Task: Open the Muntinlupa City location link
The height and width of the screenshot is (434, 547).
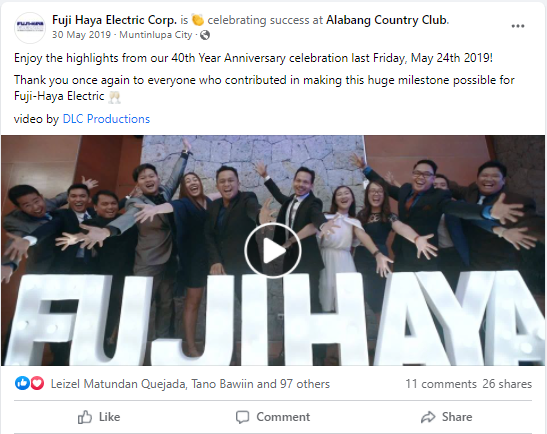Action: pyautogui.click(x=156, y=35)
